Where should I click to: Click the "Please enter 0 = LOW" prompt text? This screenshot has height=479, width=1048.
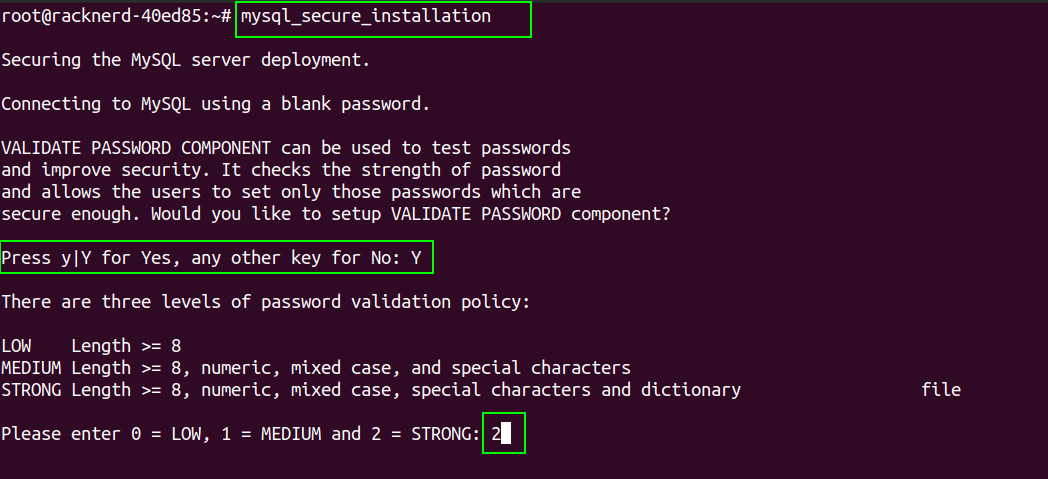tap(240, 434)
